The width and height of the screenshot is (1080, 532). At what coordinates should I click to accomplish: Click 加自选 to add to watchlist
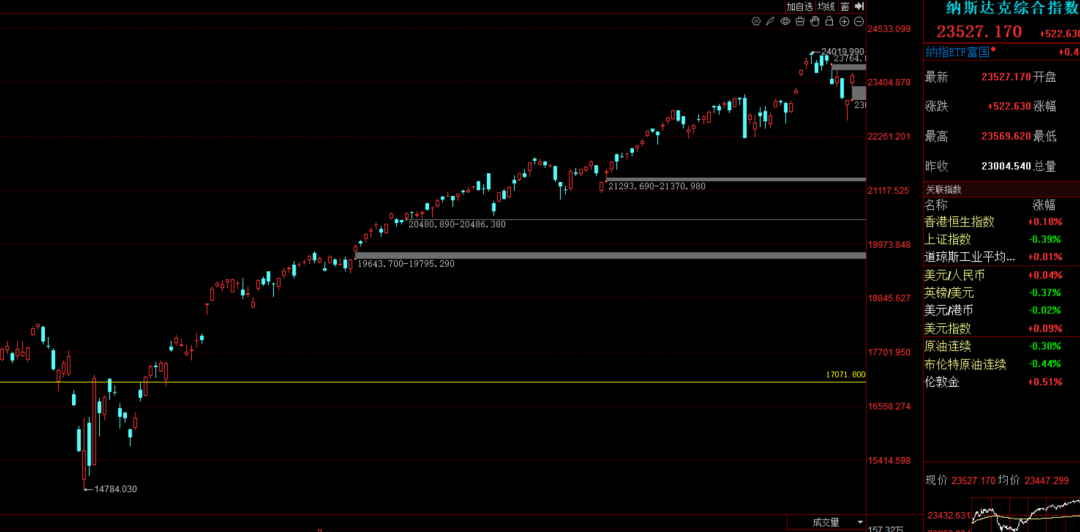(800, 7)
